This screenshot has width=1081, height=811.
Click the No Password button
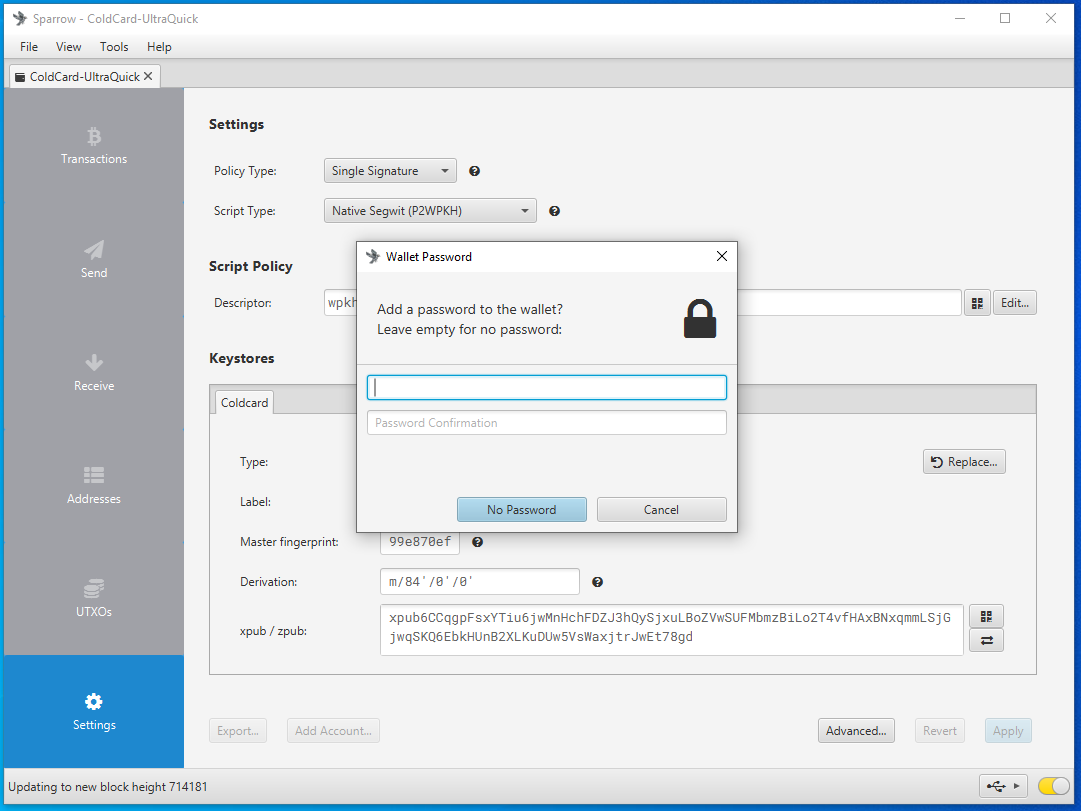coord(522,510)
